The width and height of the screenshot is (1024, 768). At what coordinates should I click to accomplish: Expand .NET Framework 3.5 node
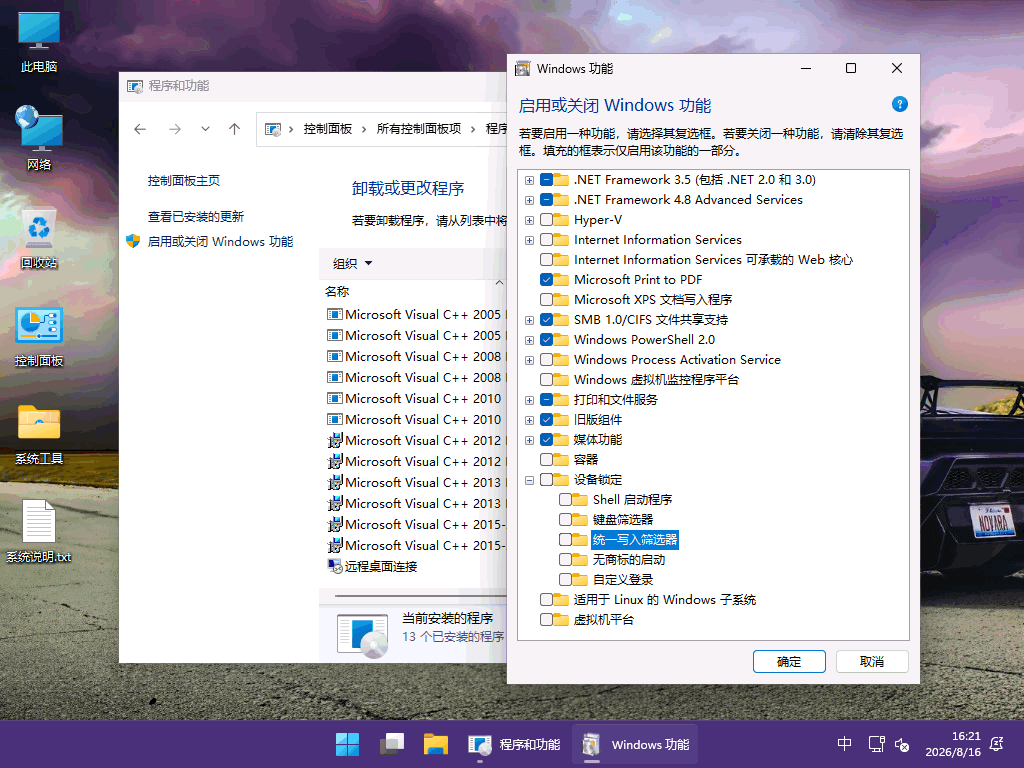530,180
